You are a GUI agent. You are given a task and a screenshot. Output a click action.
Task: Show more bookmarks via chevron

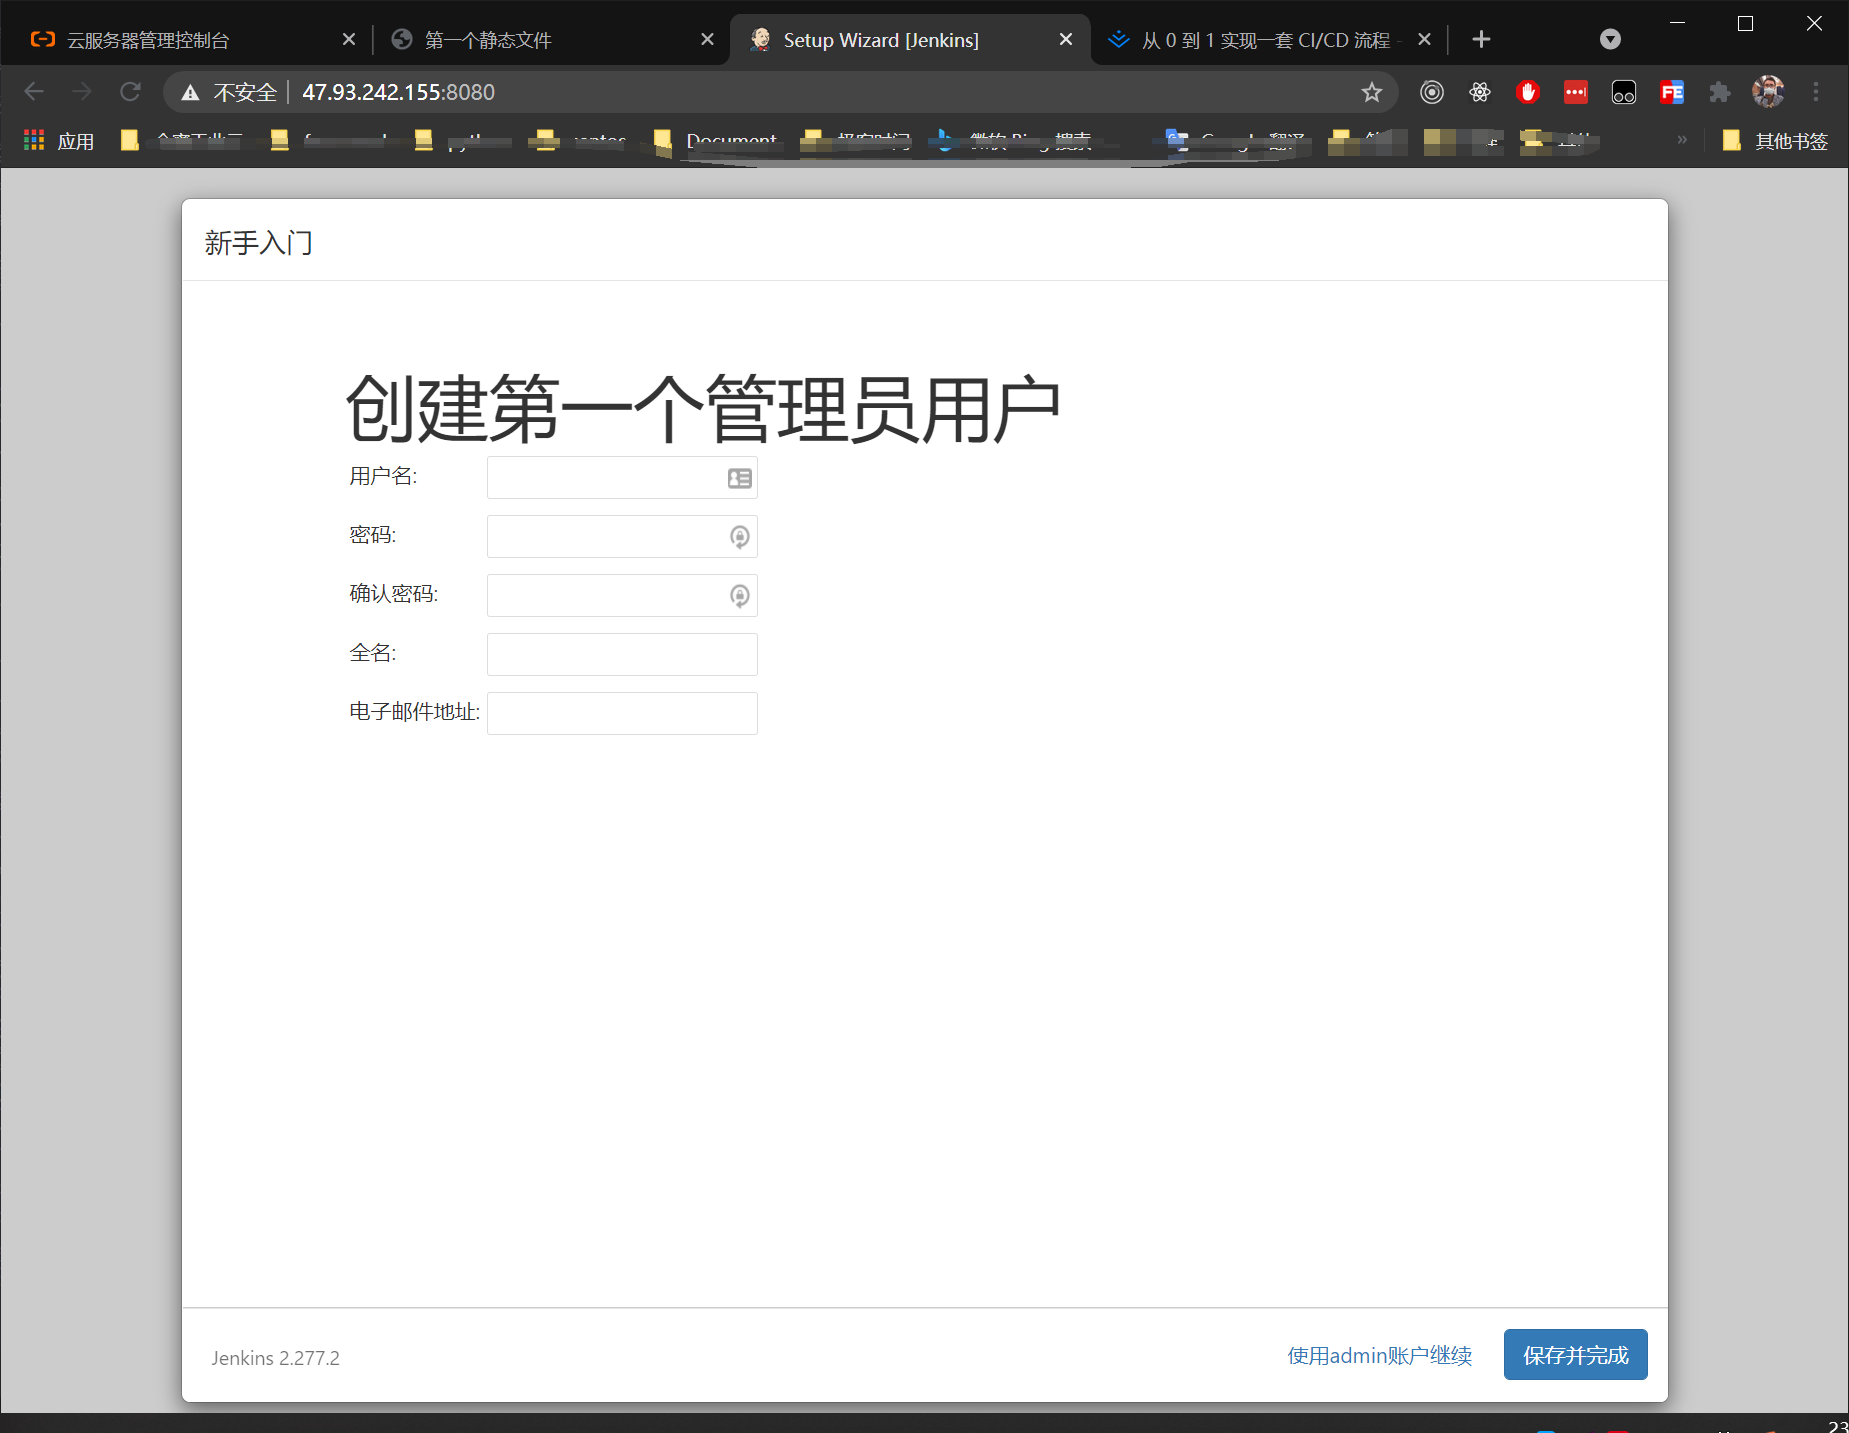pyautogui.click(x=1682, y=140)
